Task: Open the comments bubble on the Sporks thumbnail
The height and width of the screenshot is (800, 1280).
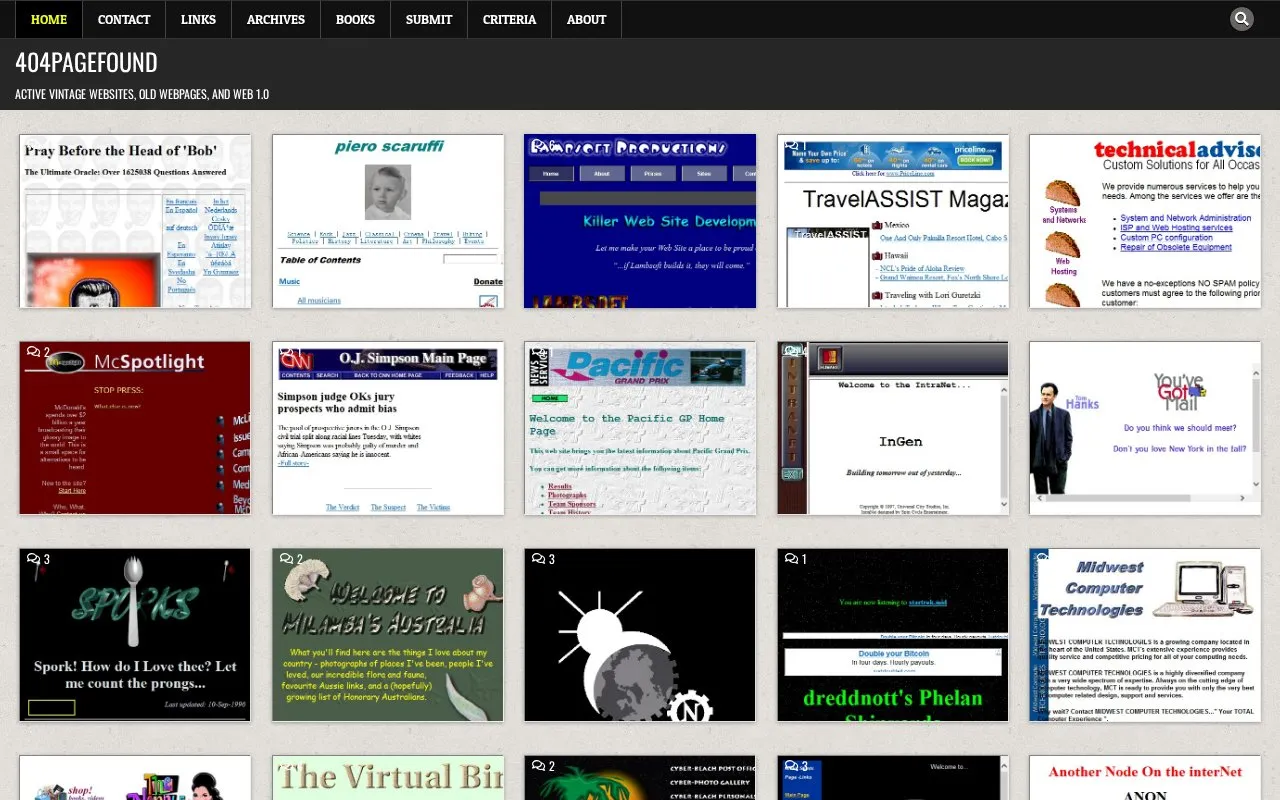Action: point(38,559)
